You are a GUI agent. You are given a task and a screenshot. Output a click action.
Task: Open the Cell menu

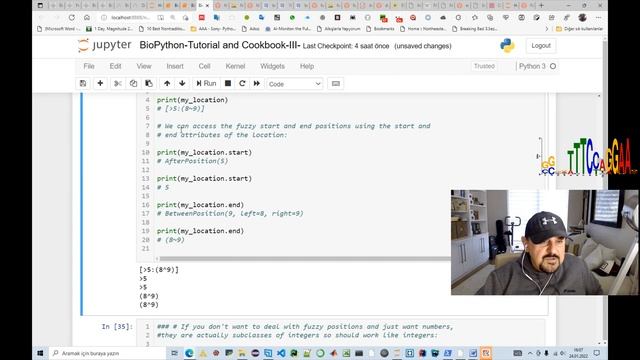point(204,66)
